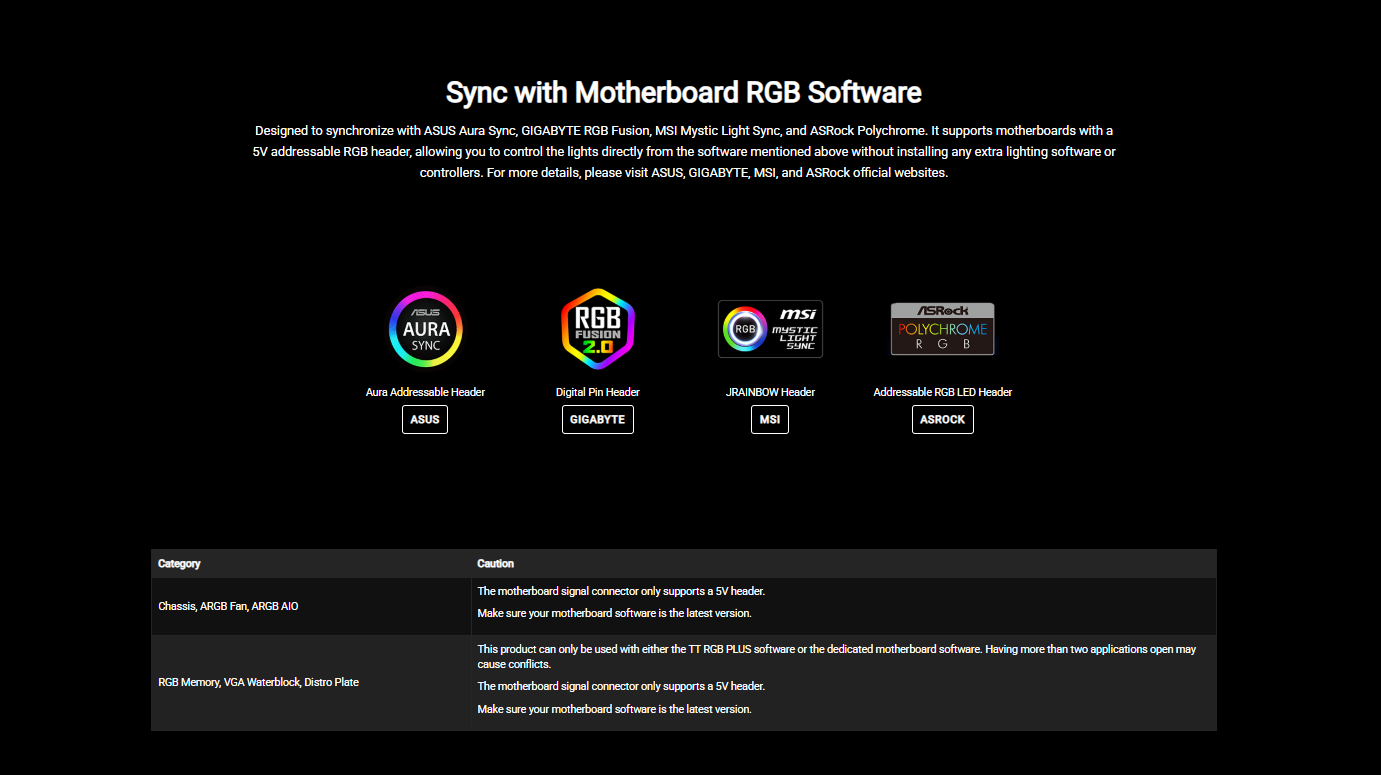Click the description paragraph under the heading

tap(683, 151)
